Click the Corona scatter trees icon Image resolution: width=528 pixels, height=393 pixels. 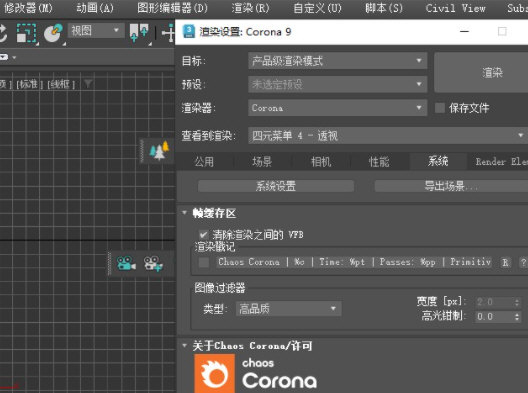[x=159, y=151]
